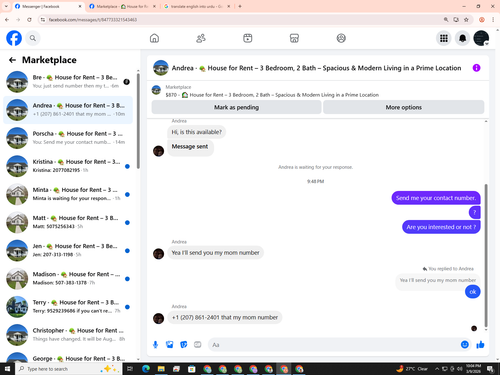500x375 pixels.
Task: Bookmark this page with star icon
Action: [466, 20]
